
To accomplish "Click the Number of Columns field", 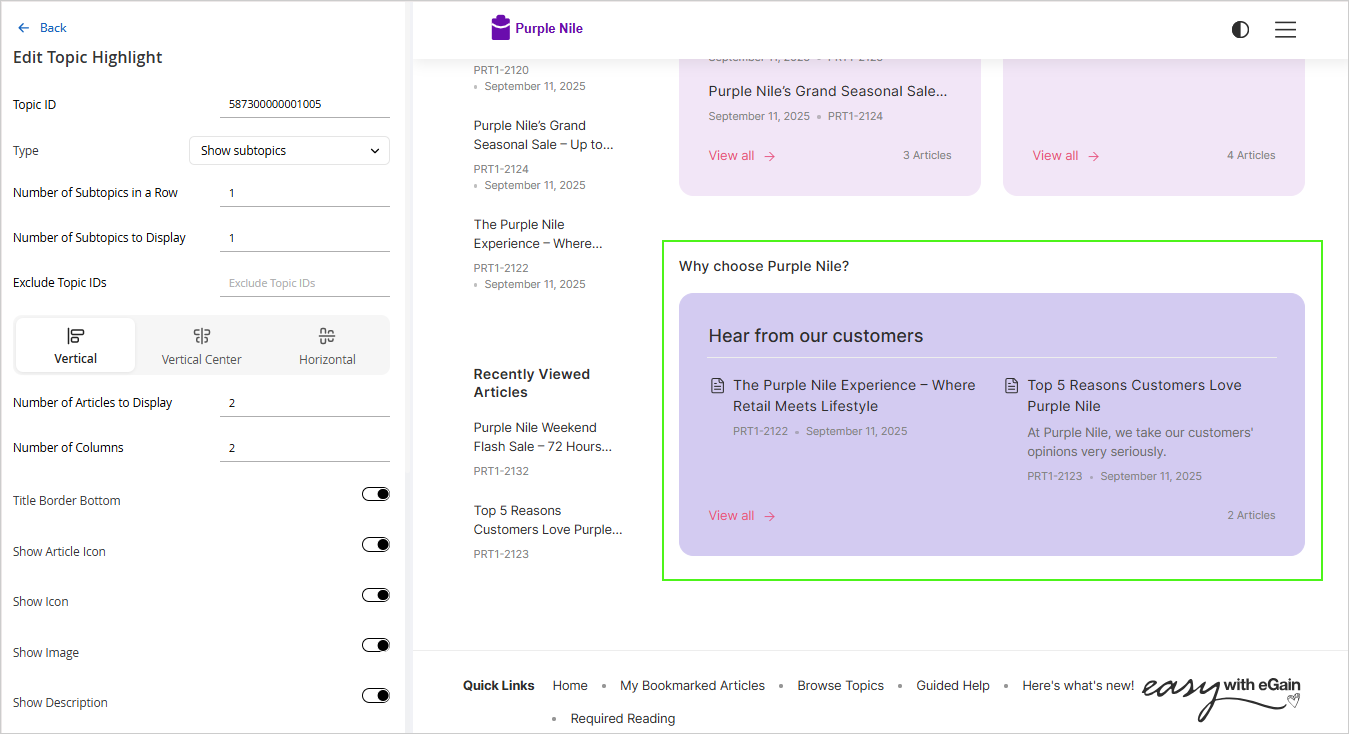I will tap(304, 448).
